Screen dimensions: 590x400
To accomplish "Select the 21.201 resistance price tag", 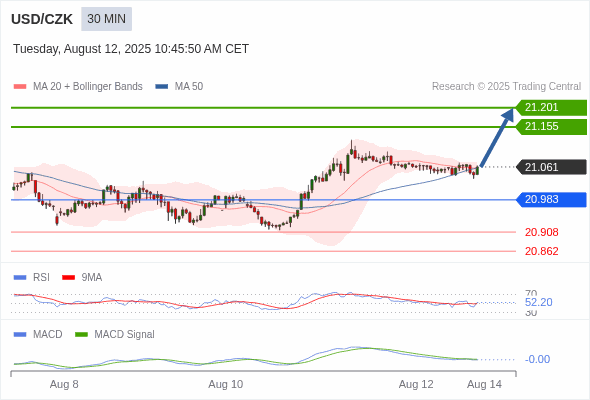I will [x=551, y=108].
